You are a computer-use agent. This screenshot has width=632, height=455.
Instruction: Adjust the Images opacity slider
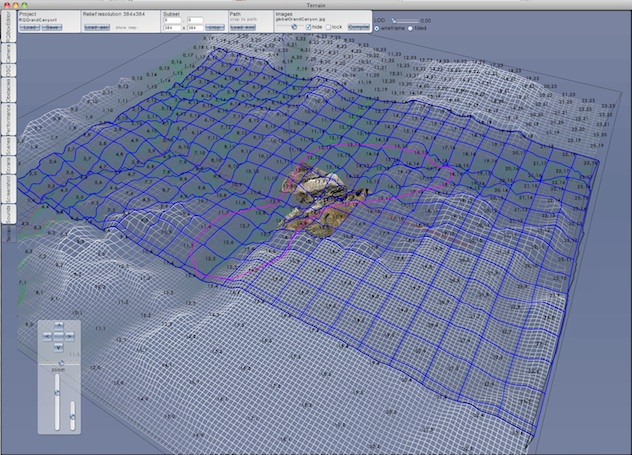290,27
